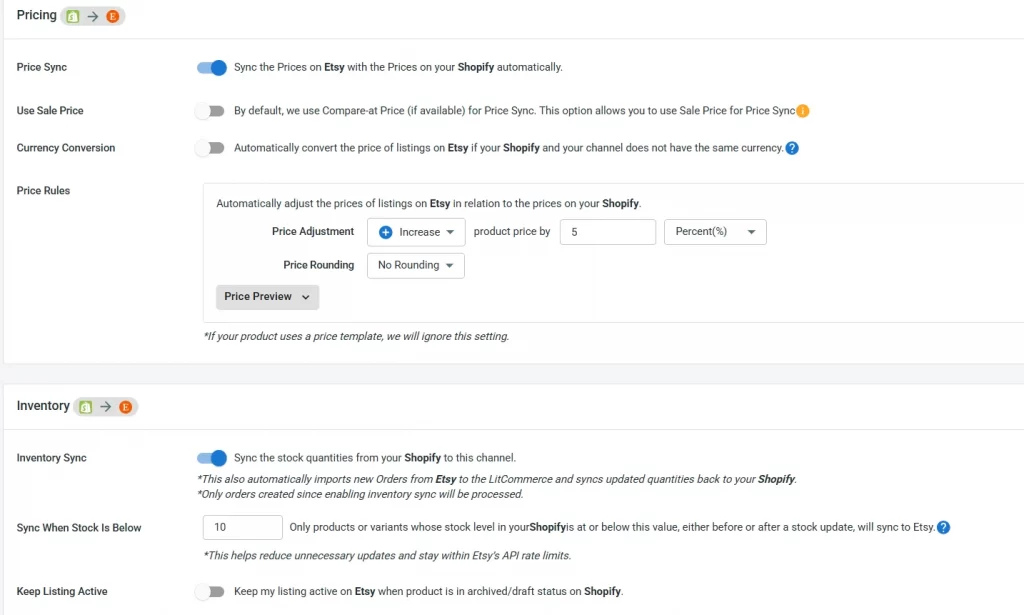Click the Sync When Stock Is Below field
Screen dimensions: 1024x615
point(242,527)
